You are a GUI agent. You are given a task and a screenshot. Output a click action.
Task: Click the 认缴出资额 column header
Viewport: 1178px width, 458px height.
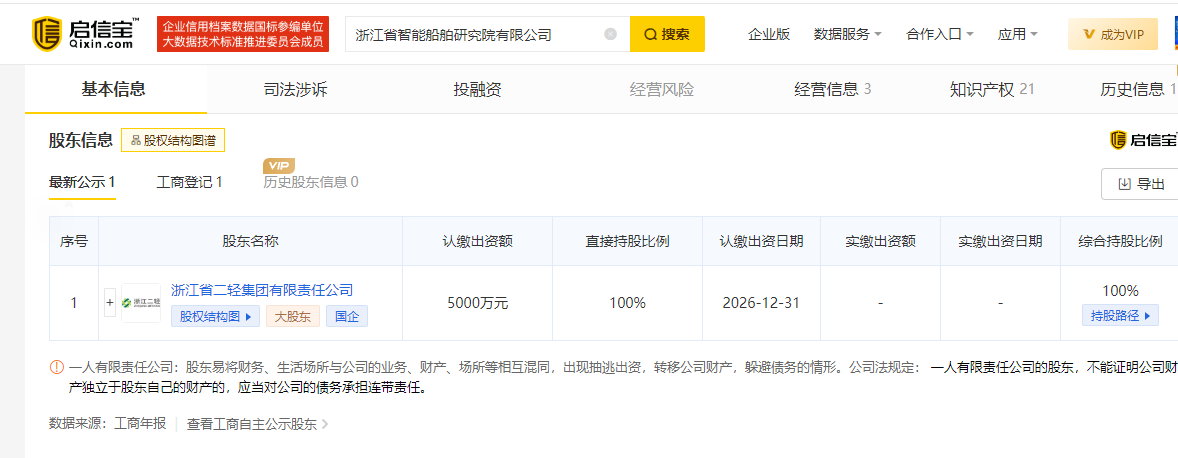tap(477, 241)
